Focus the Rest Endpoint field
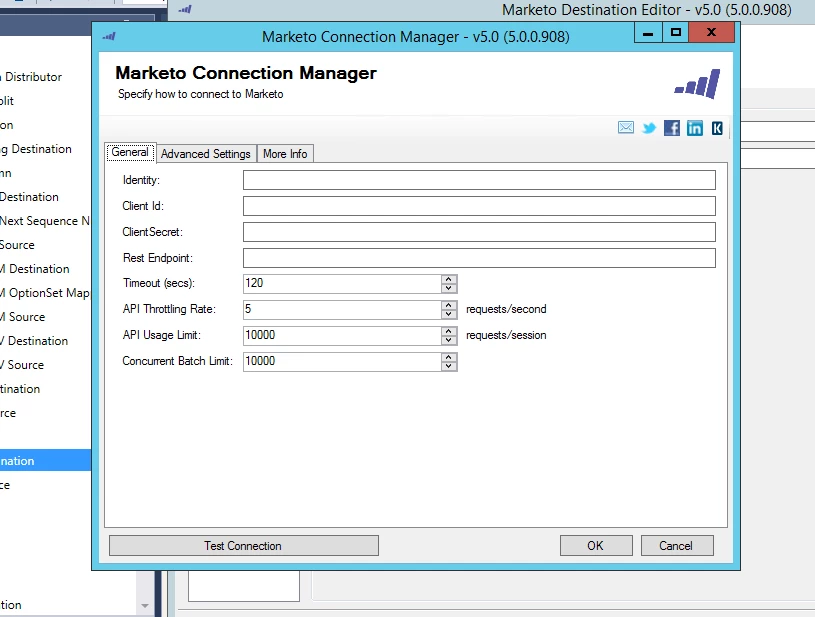 pos(479,258)
